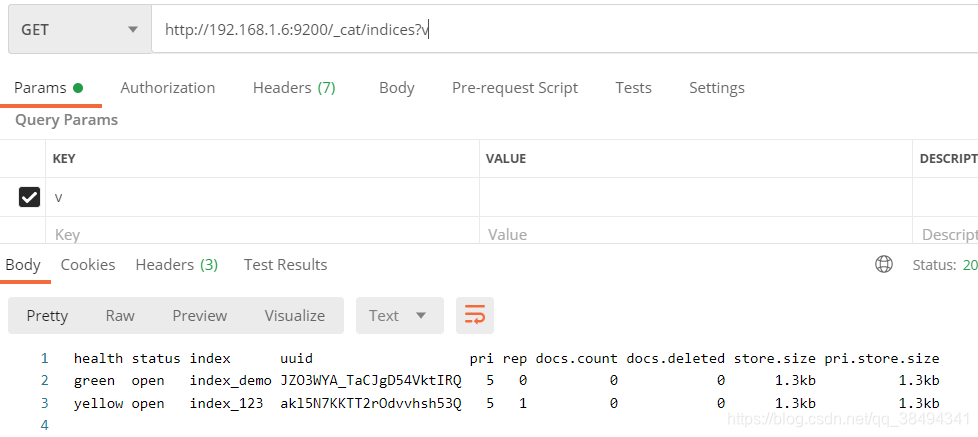Click the request URL input field
Screen dimensions: 978x437
click(560, 30)
